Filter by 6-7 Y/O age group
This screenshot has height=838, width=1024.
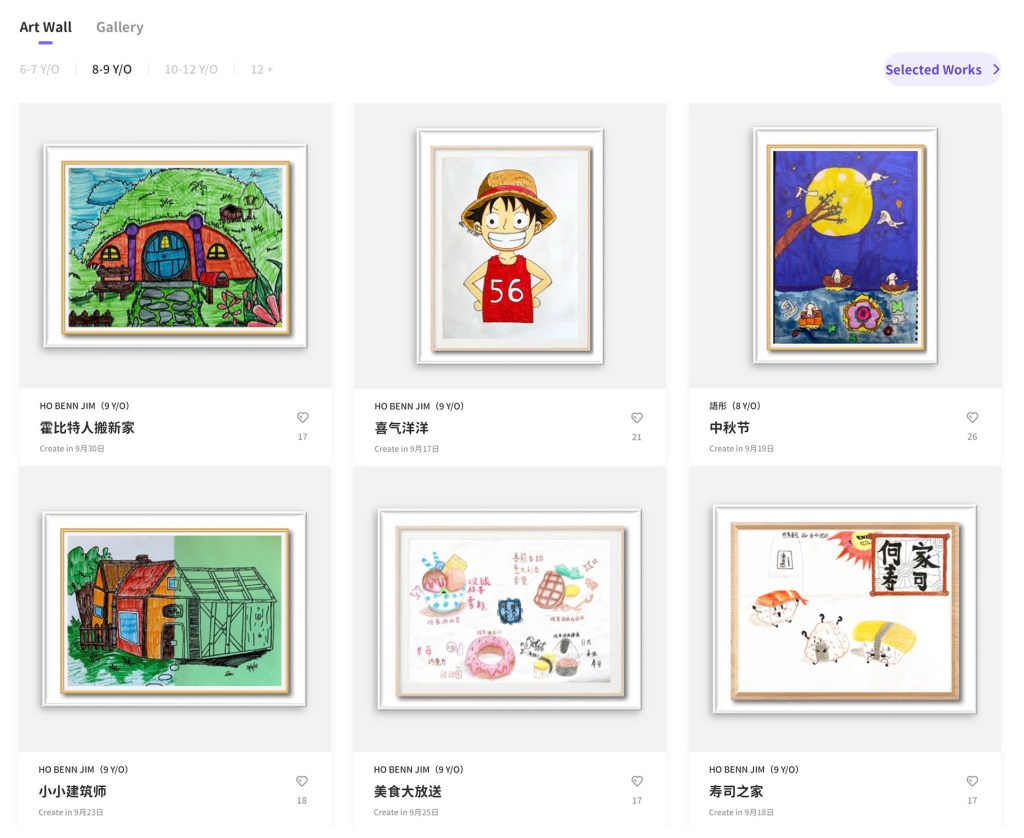39,69
